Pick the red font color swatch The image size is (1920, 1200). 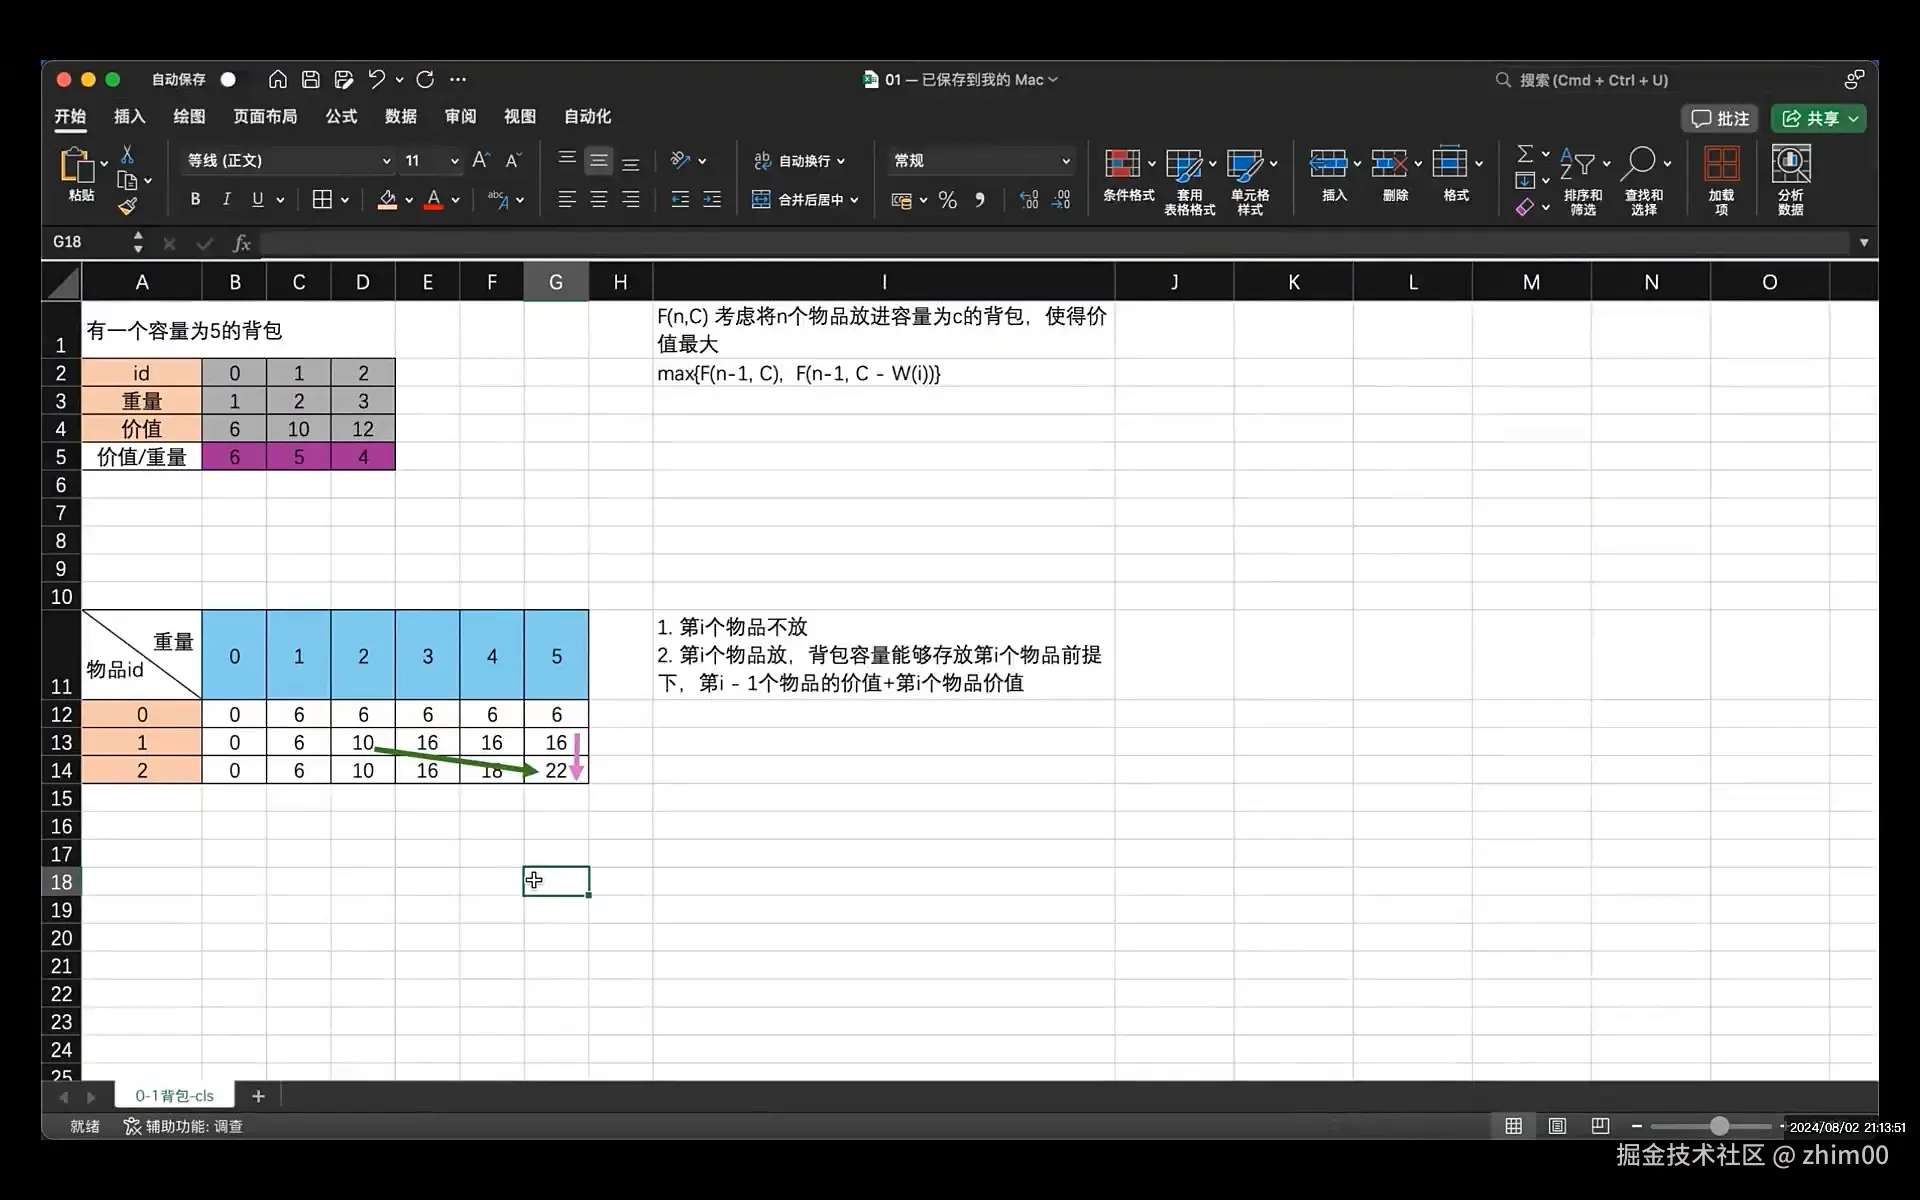point(436,199)
